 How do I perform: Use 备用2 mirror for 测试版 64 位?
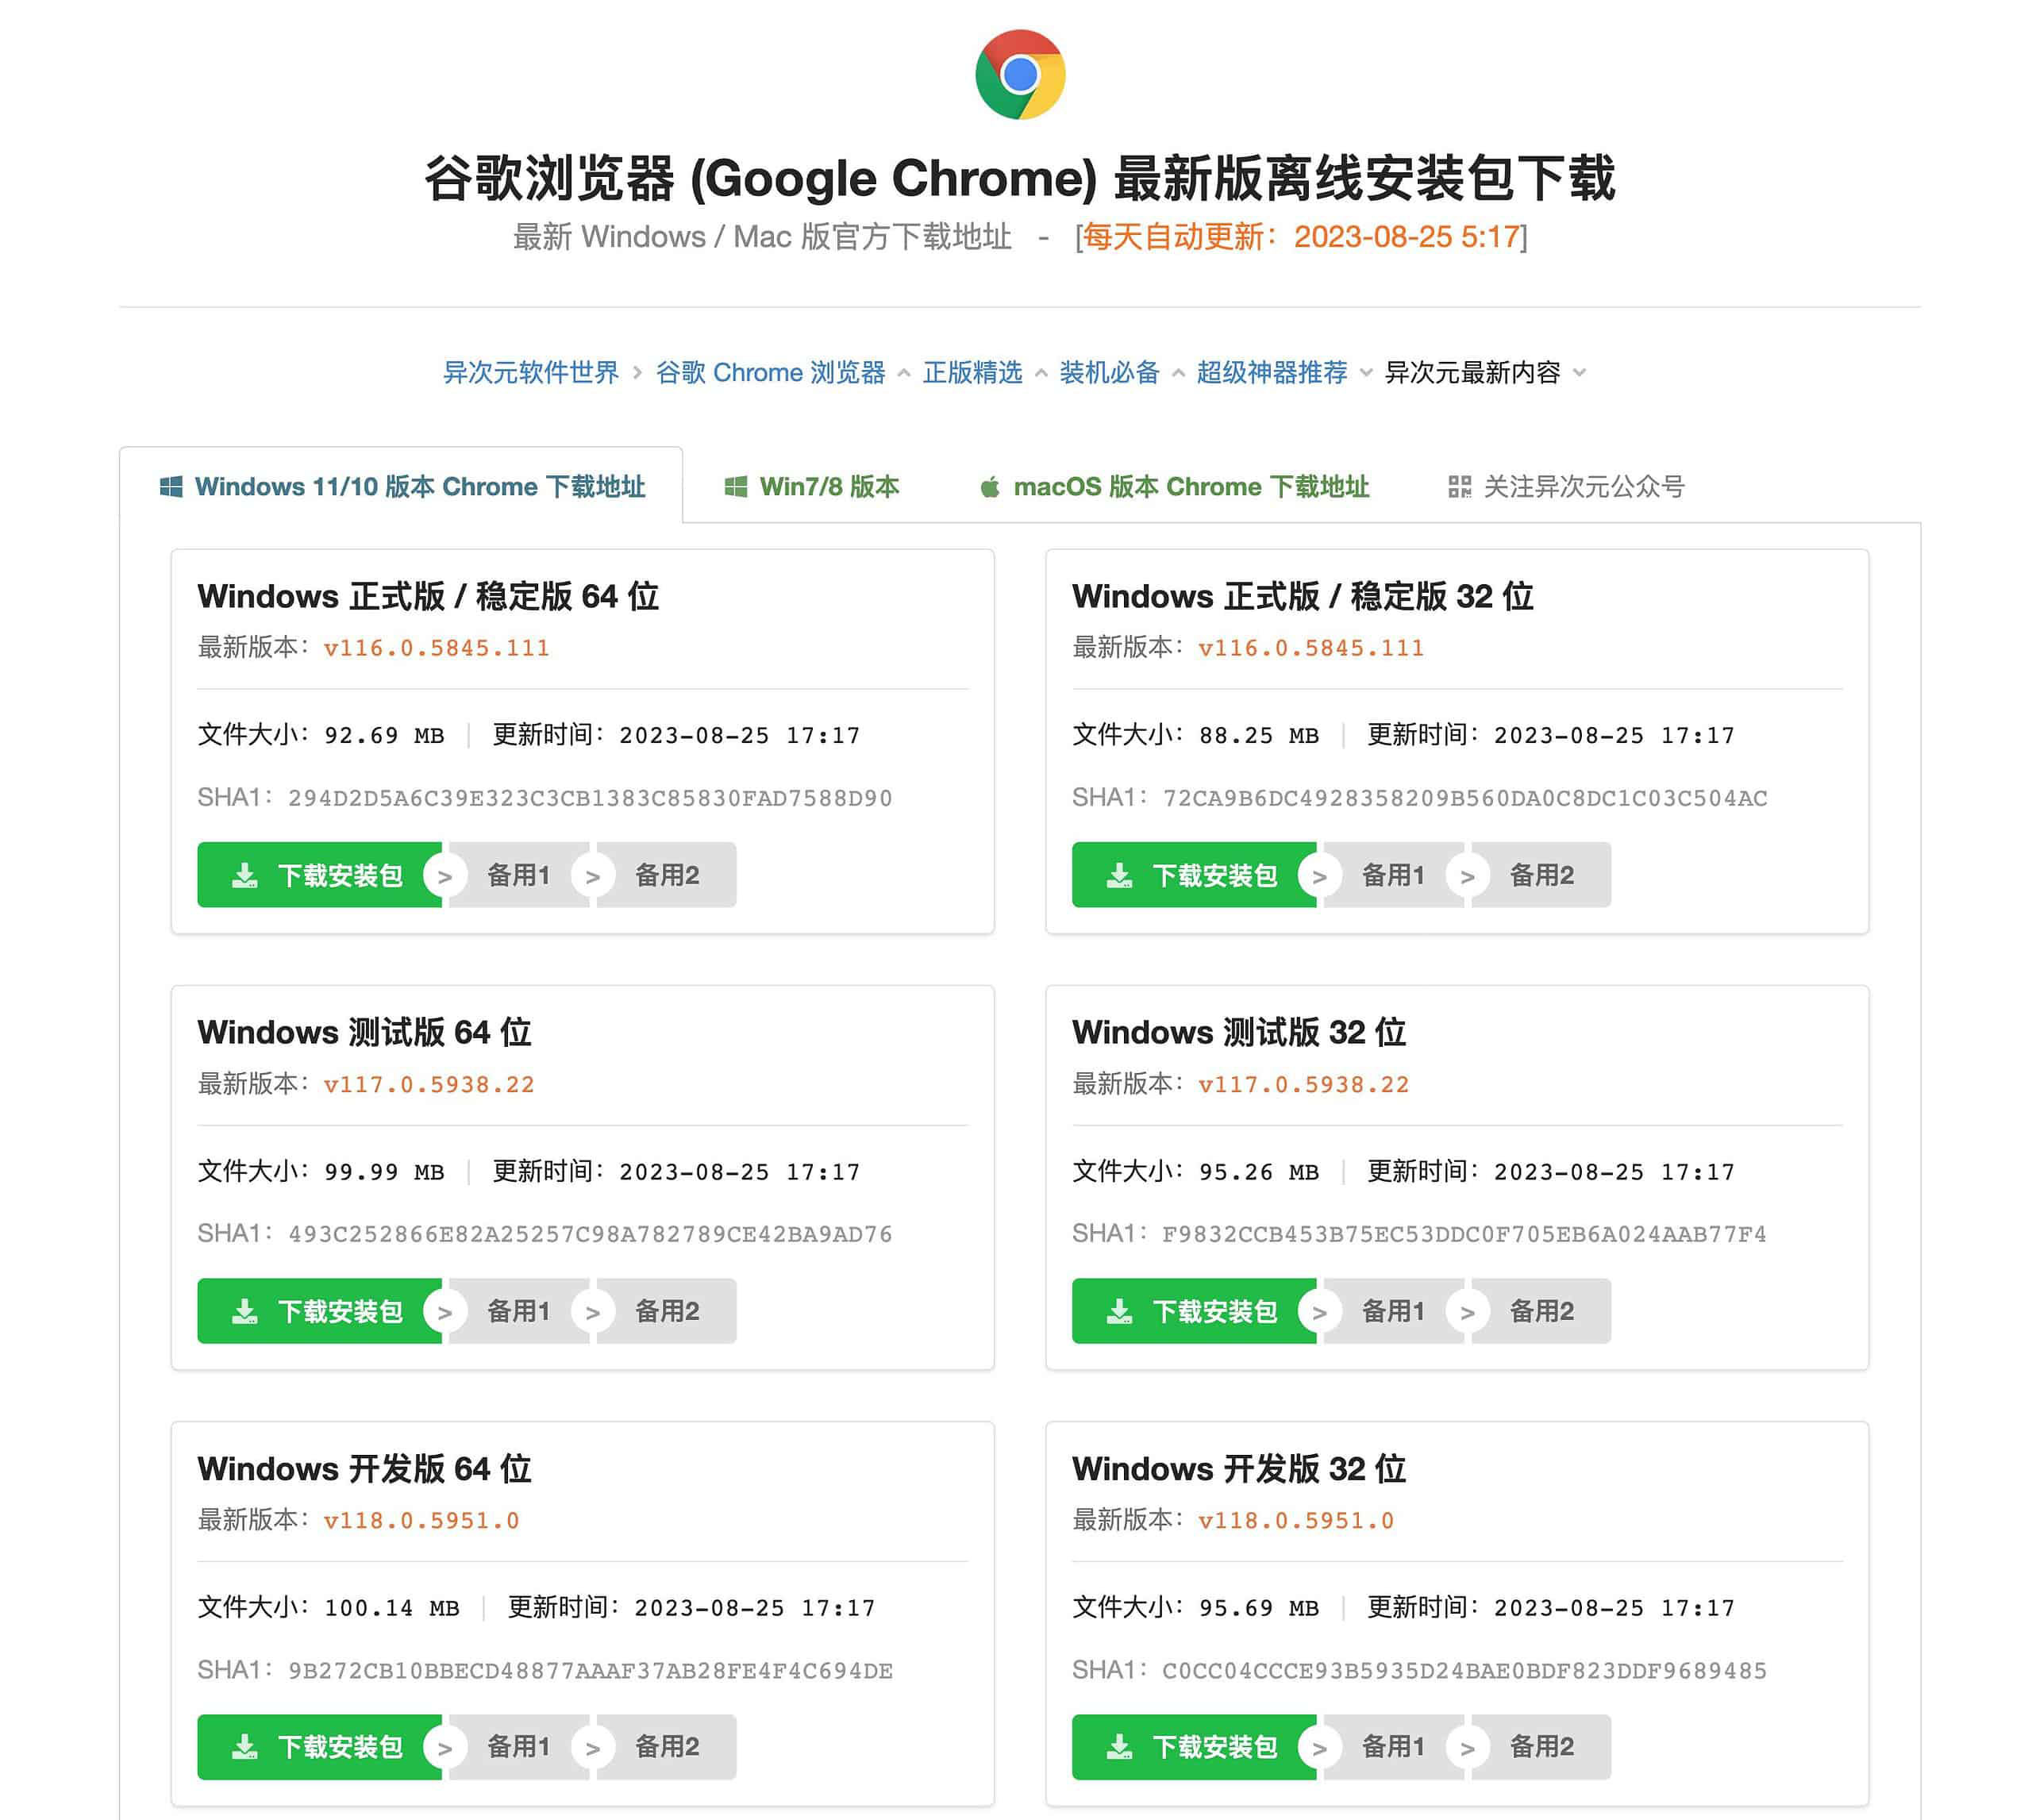pos(667,1311)
